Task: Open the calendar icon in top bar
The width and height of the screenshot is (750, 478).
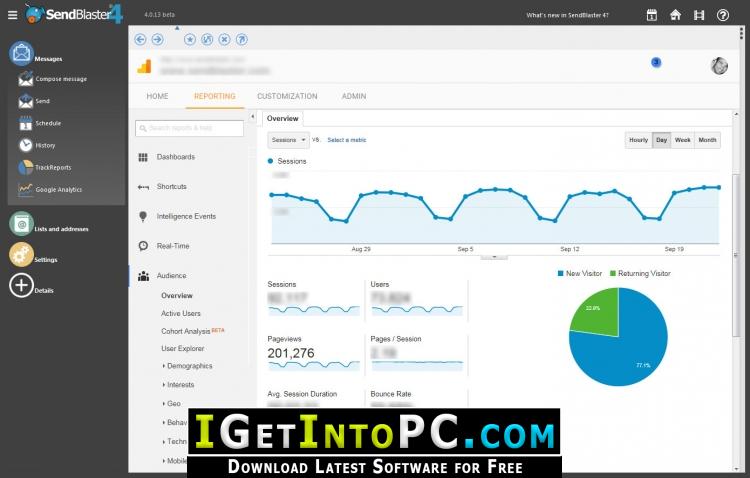Action: coord(651,15)
